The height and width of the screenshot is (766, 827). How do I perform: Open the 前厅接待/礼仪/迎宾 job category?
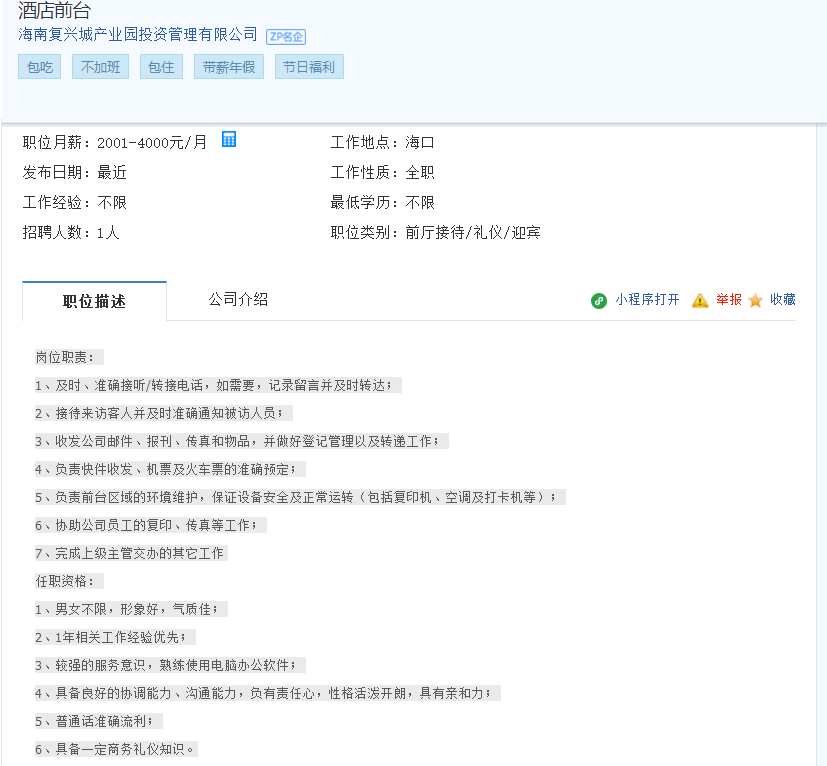(x=473, y=233)
